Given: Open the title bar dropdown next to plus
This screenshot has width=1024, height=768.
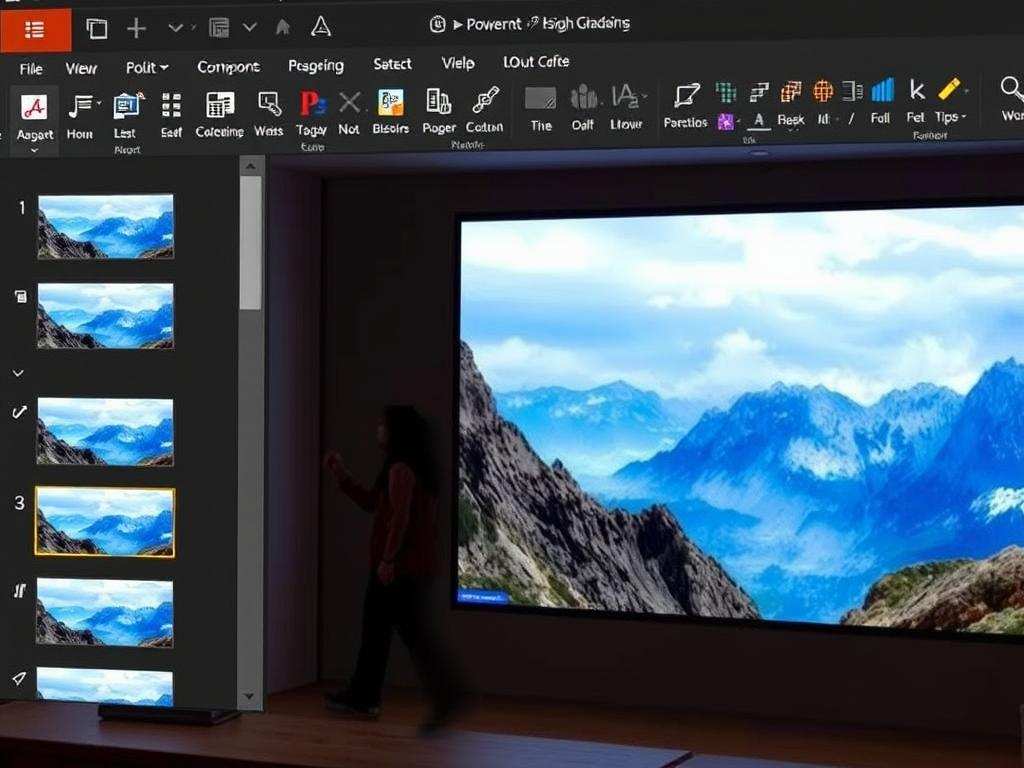Looking at the screenshot, I should pyautogui.click(x=175, y=28).
